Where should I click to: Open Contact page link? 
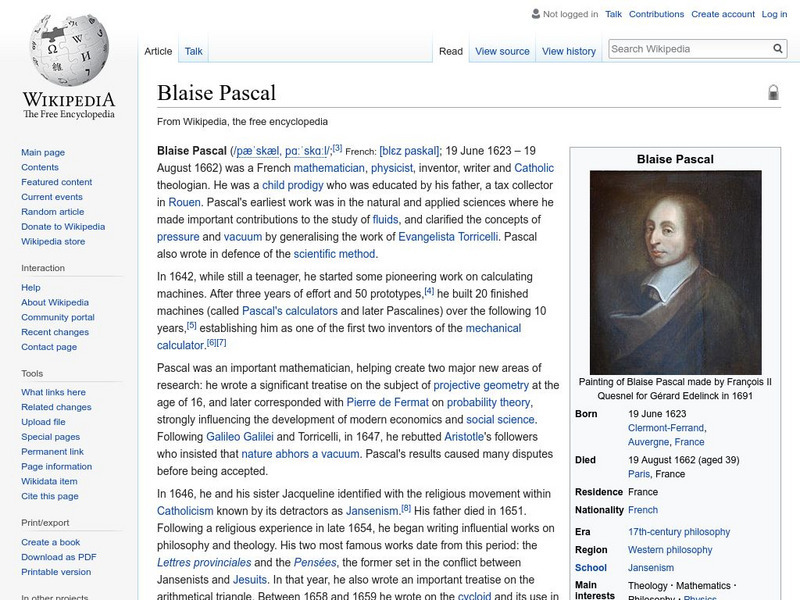click(49, 346)
